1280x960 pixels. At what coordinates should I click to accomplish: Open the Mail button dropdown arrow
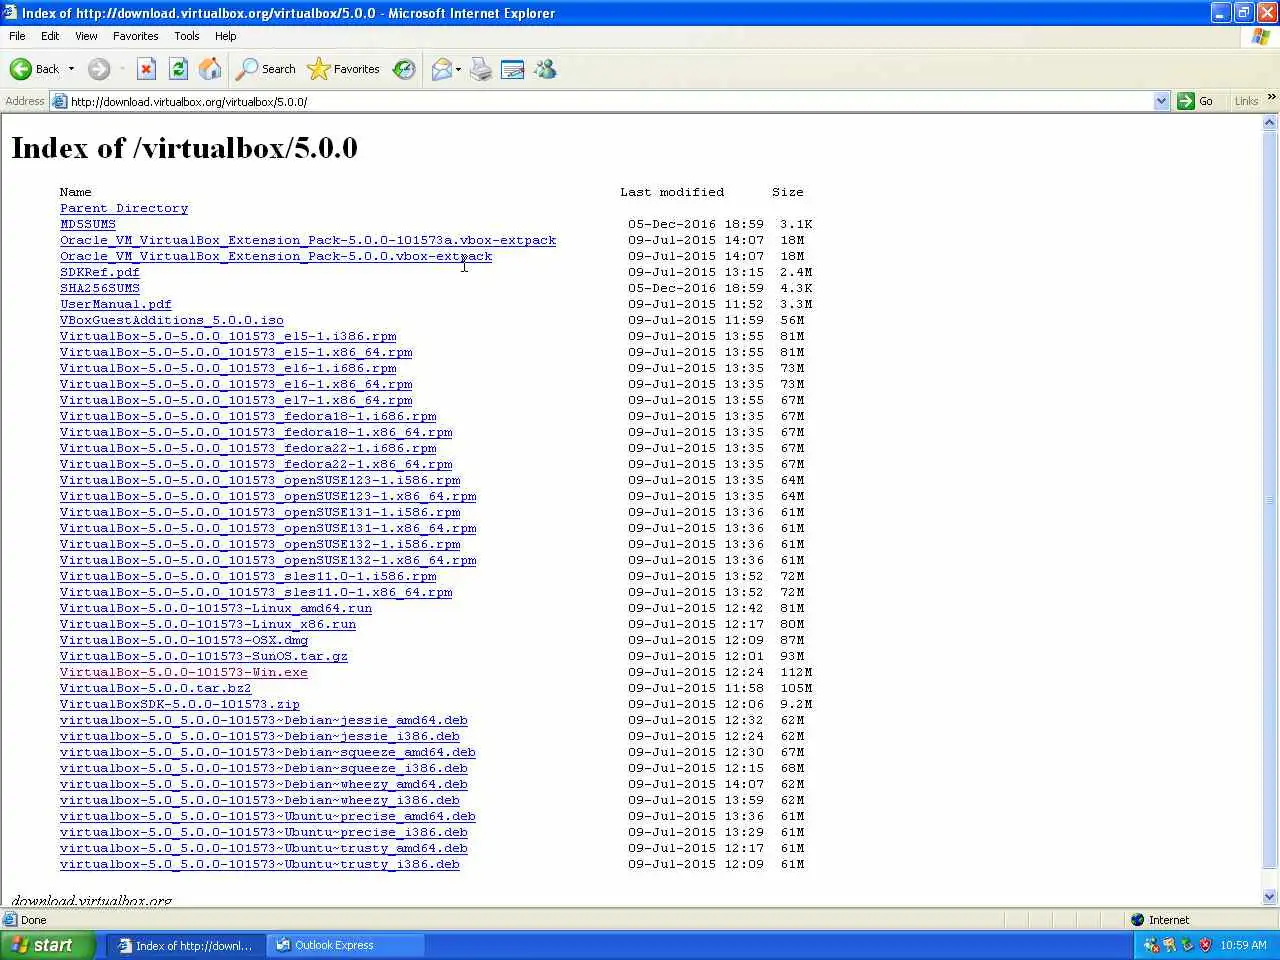tap(458, 69)
